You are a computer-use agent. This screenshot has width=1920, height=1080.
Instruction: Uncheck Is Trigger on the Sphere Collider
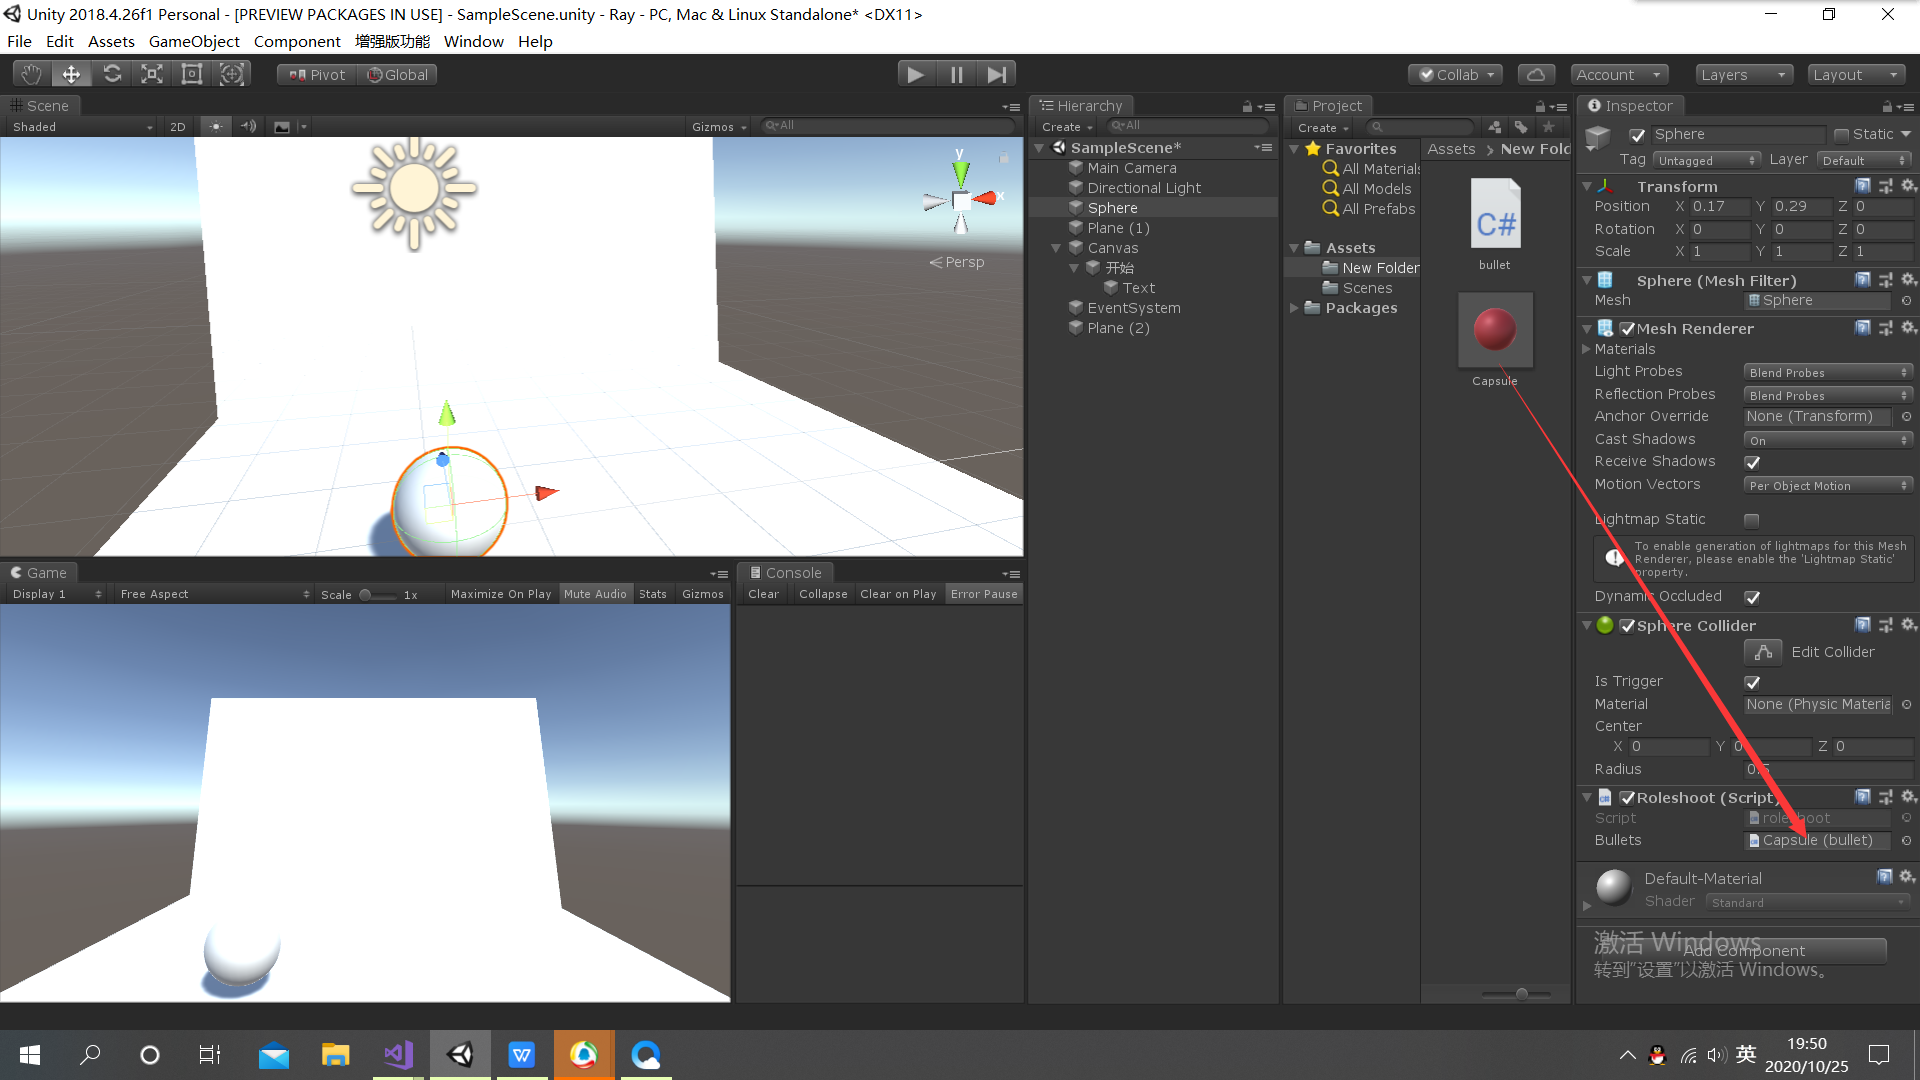(1752, 683)
